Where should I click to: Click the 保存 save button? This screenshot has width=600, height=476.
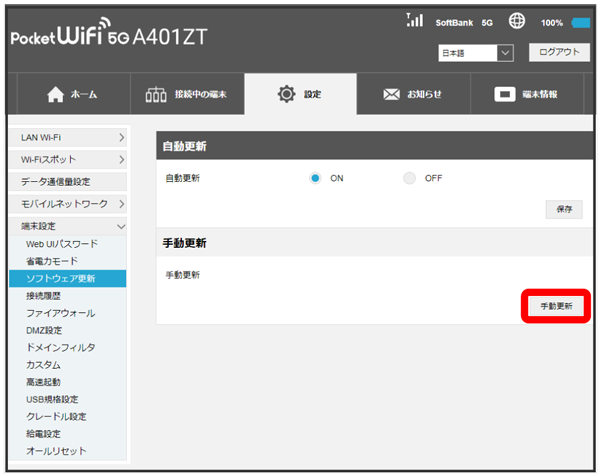(x=563, y=209)
